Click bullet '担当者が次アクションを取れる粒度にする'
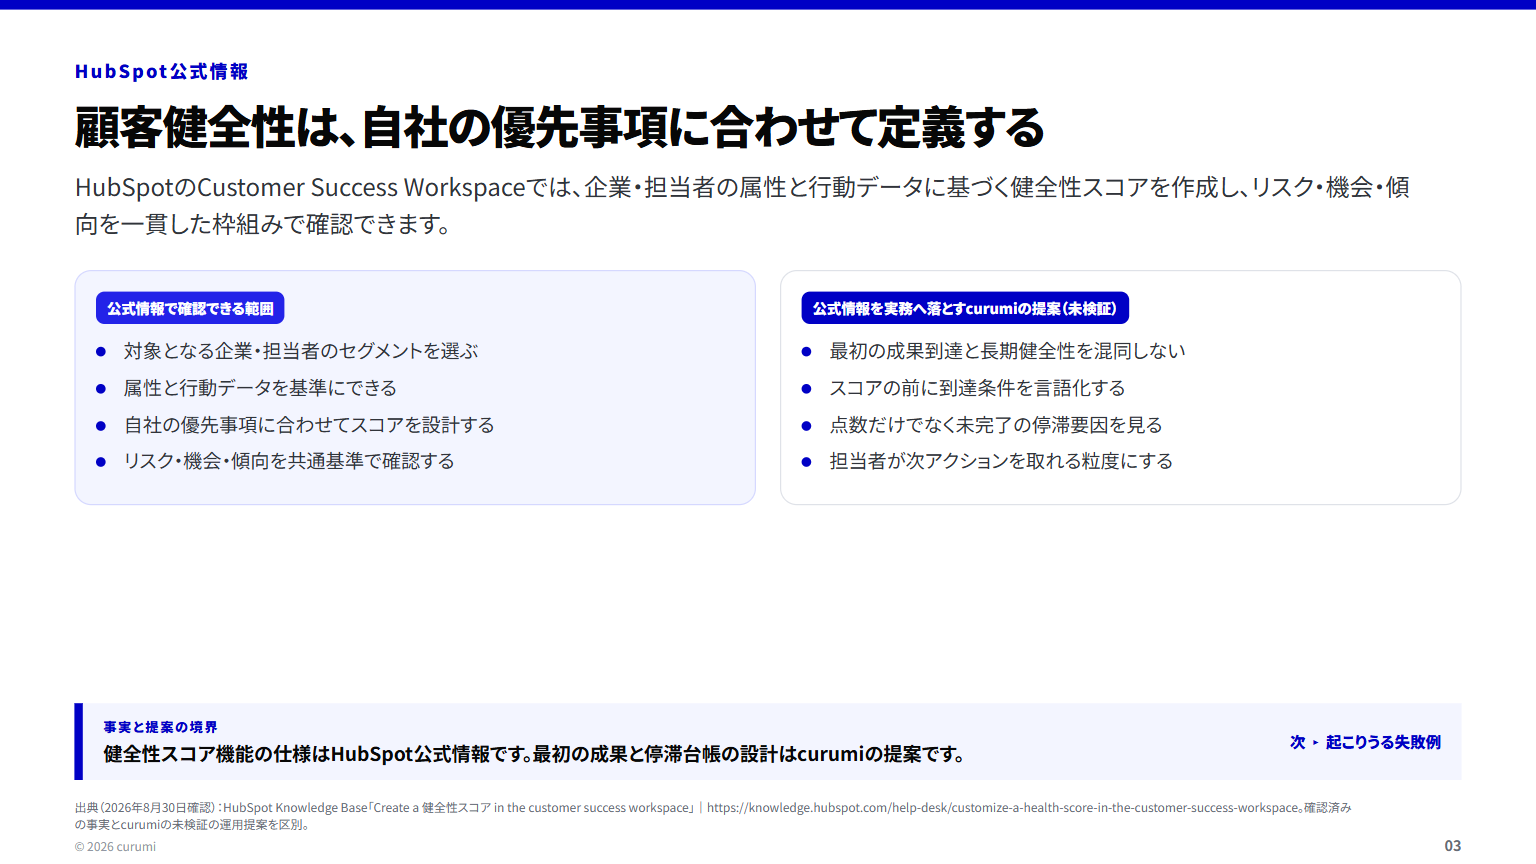This screenshot has width=1536, height=864. (x=1001, y=461)
